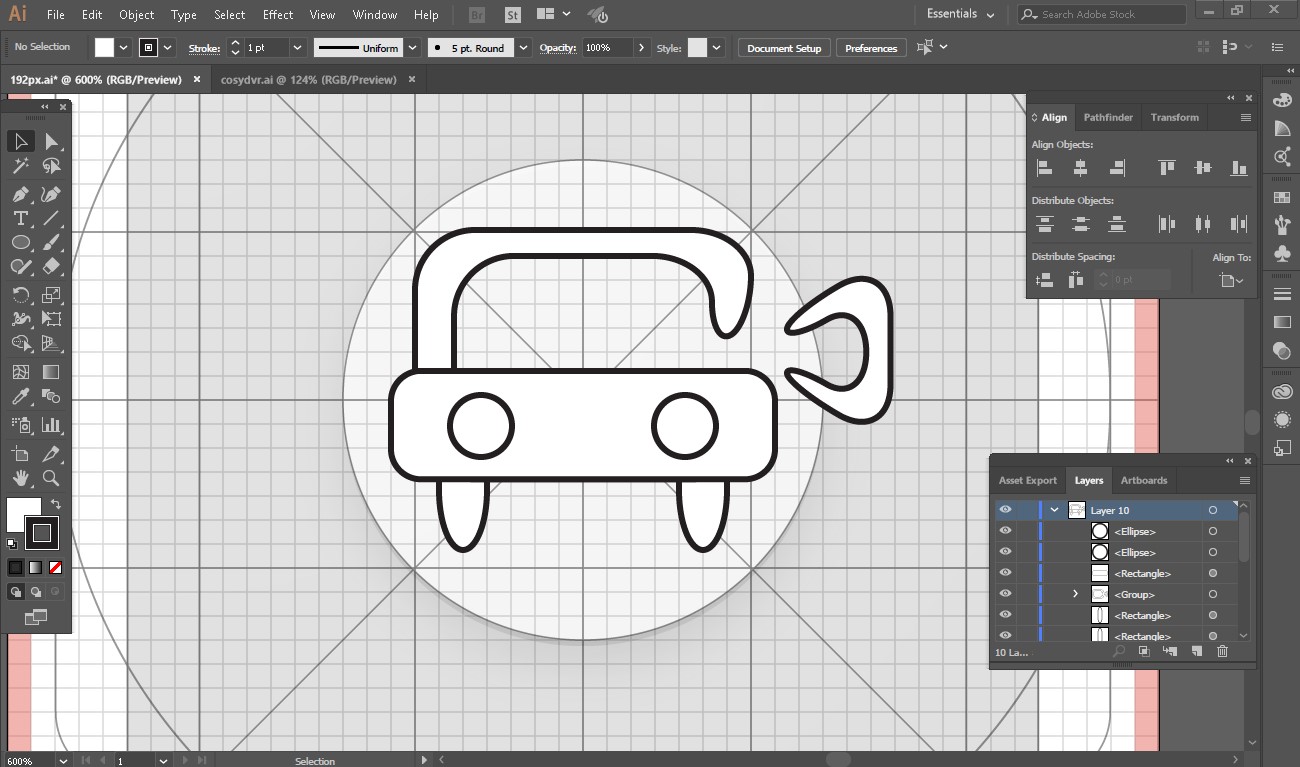Click target circle for Group sublayer
The height and width of the screenshot is (767, 1300).
(x=1213, y=594)
